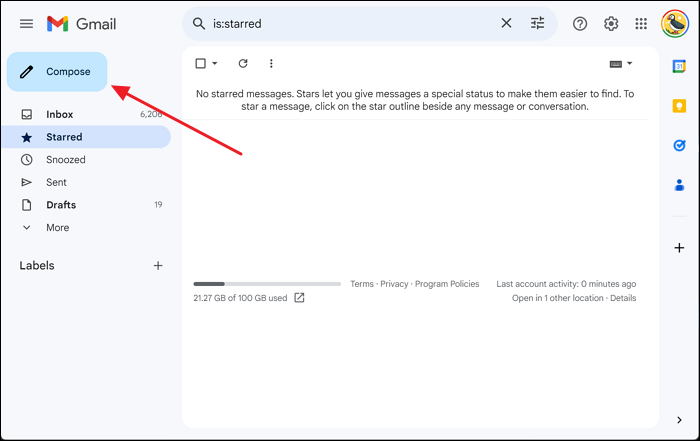The width and height of the screenshot is (700, 441).
Task: Open the Program Policies link
Action: (x=447, y=284)
